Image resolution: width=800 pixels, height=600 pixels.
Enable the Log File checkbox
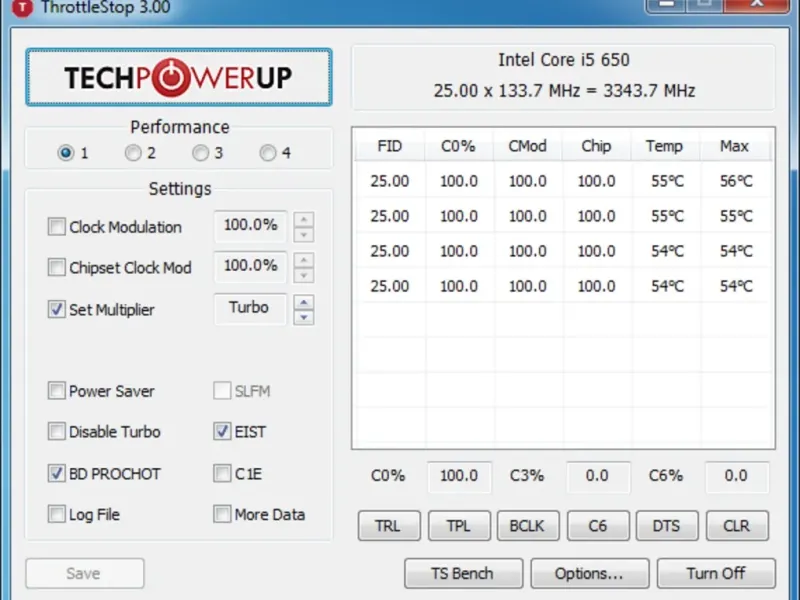(x=57, y=514)
